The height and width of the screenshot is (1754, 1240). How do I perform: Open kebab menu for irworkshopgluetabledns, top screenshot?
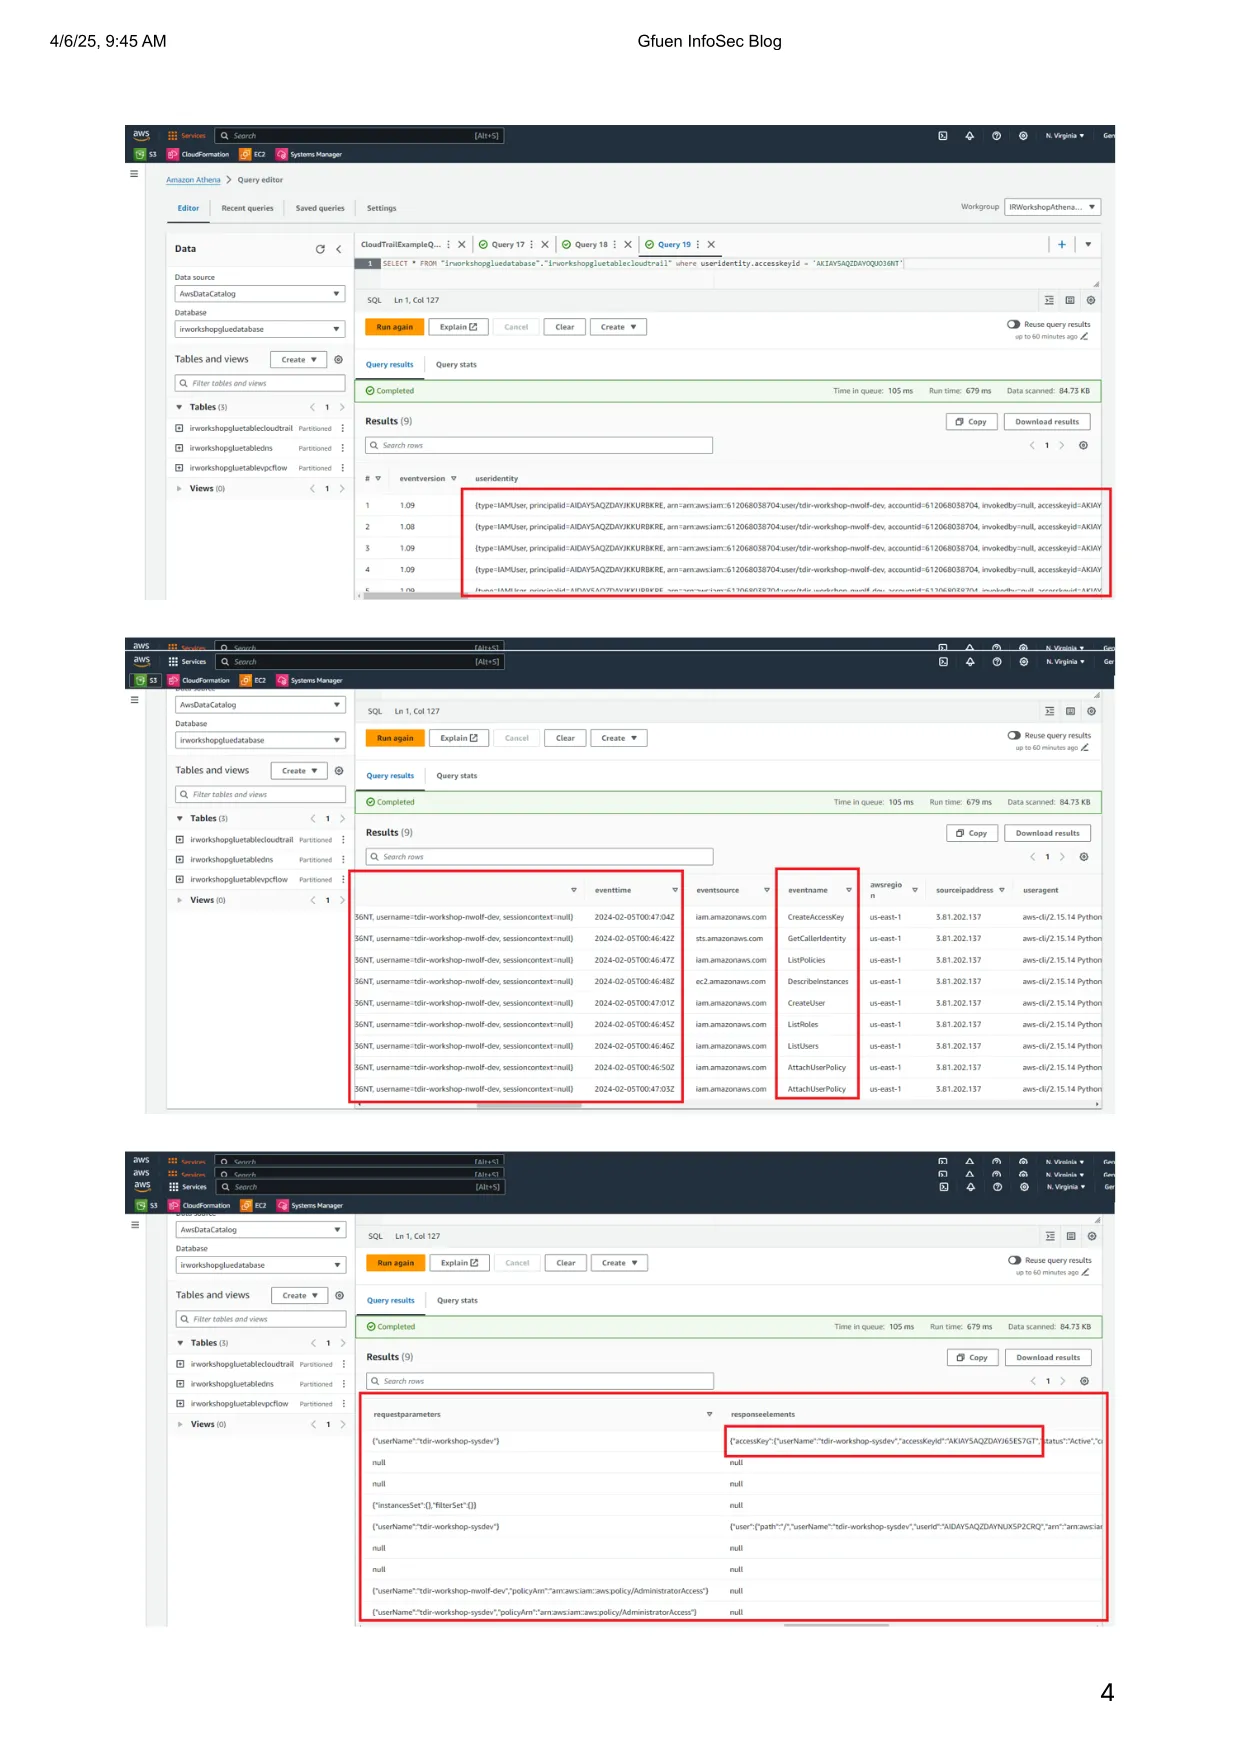pyautogui.click(x=342, y=448)
